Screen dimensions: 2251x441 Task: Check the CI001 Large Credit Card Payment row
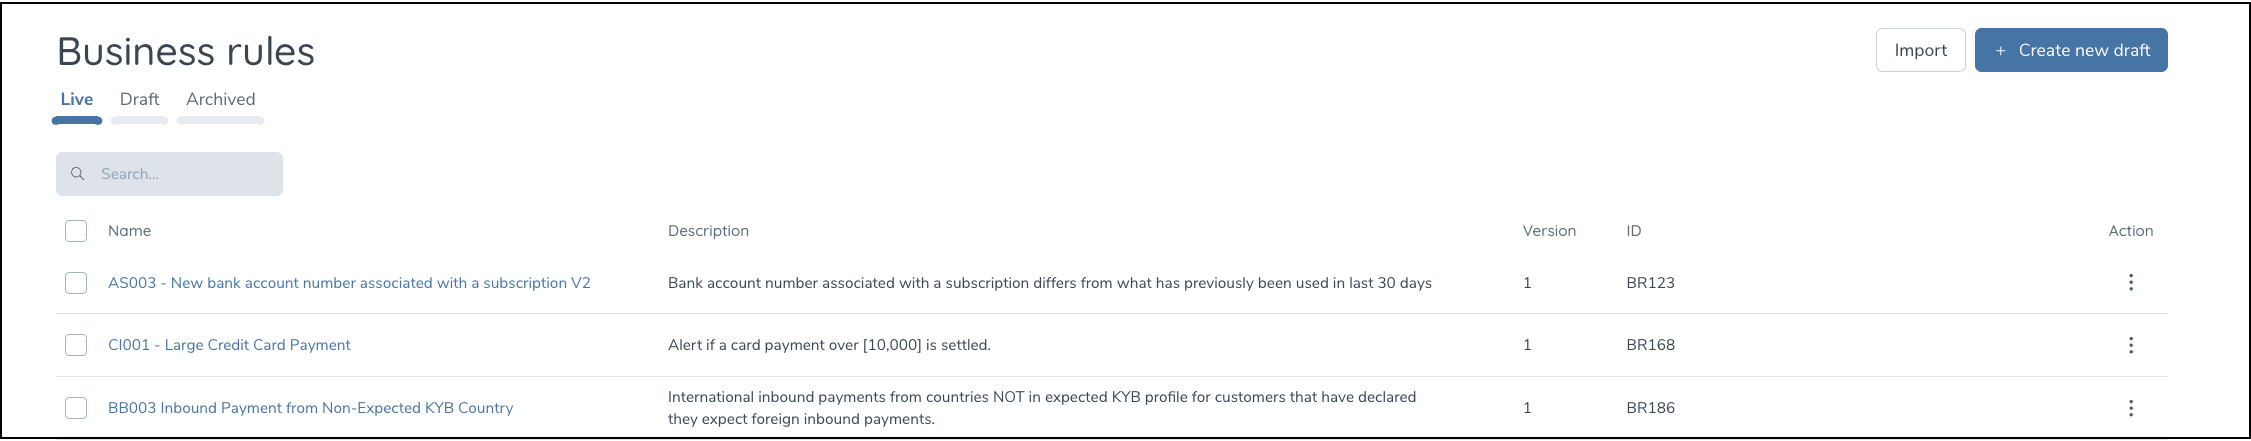coord(76,345)
